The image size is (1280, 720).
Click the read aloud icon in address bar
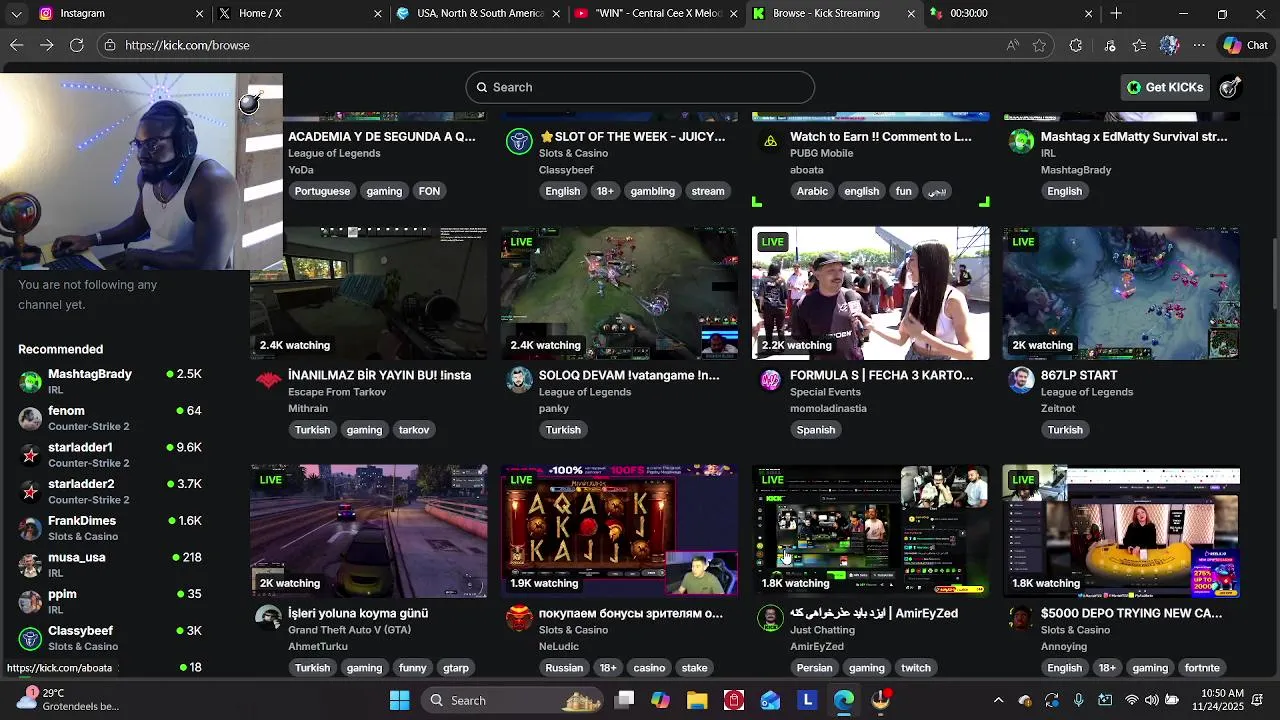click(1013, 45)
